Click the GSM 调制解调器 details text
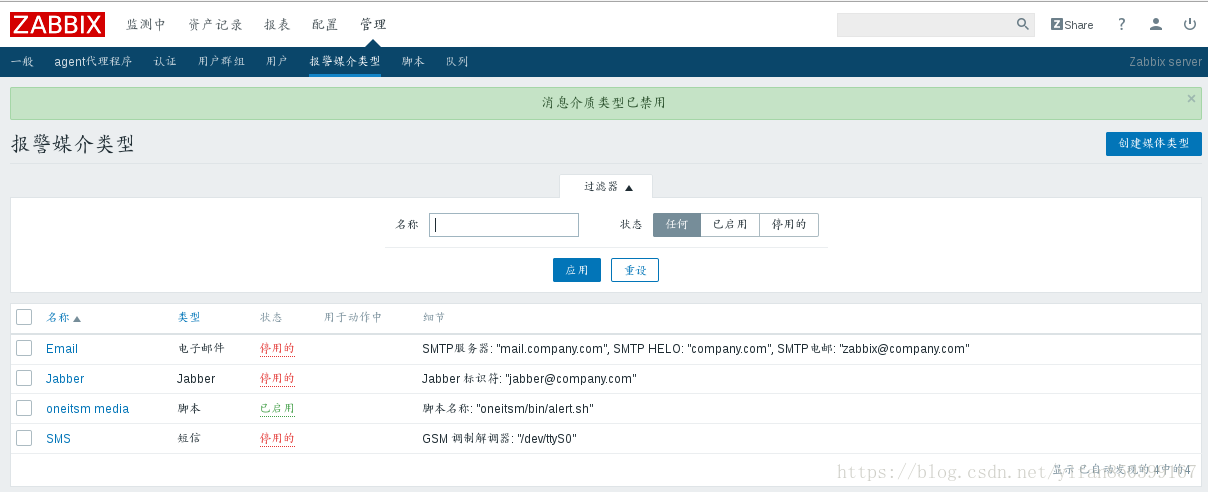Image resolution: width=1208 pixels, height=492 pixels. (x=499, y=439)
